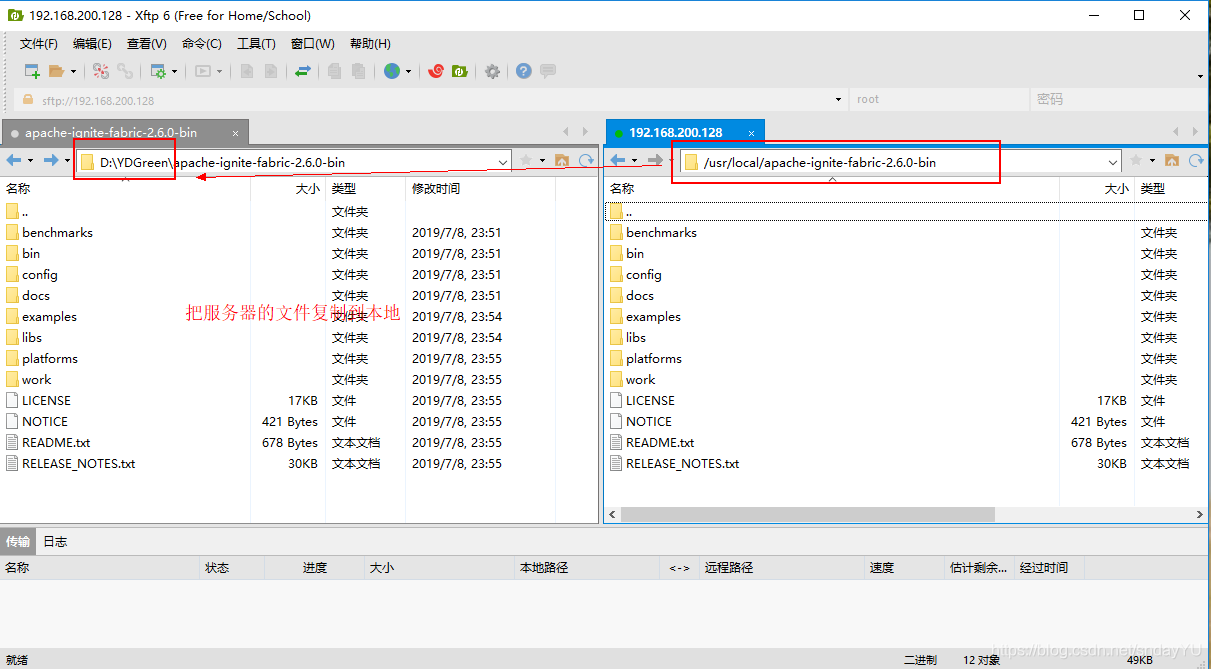Open the 查看(V) menu
The height and width of the screenshot is (669, 1211).
click(x=147, y=44)
